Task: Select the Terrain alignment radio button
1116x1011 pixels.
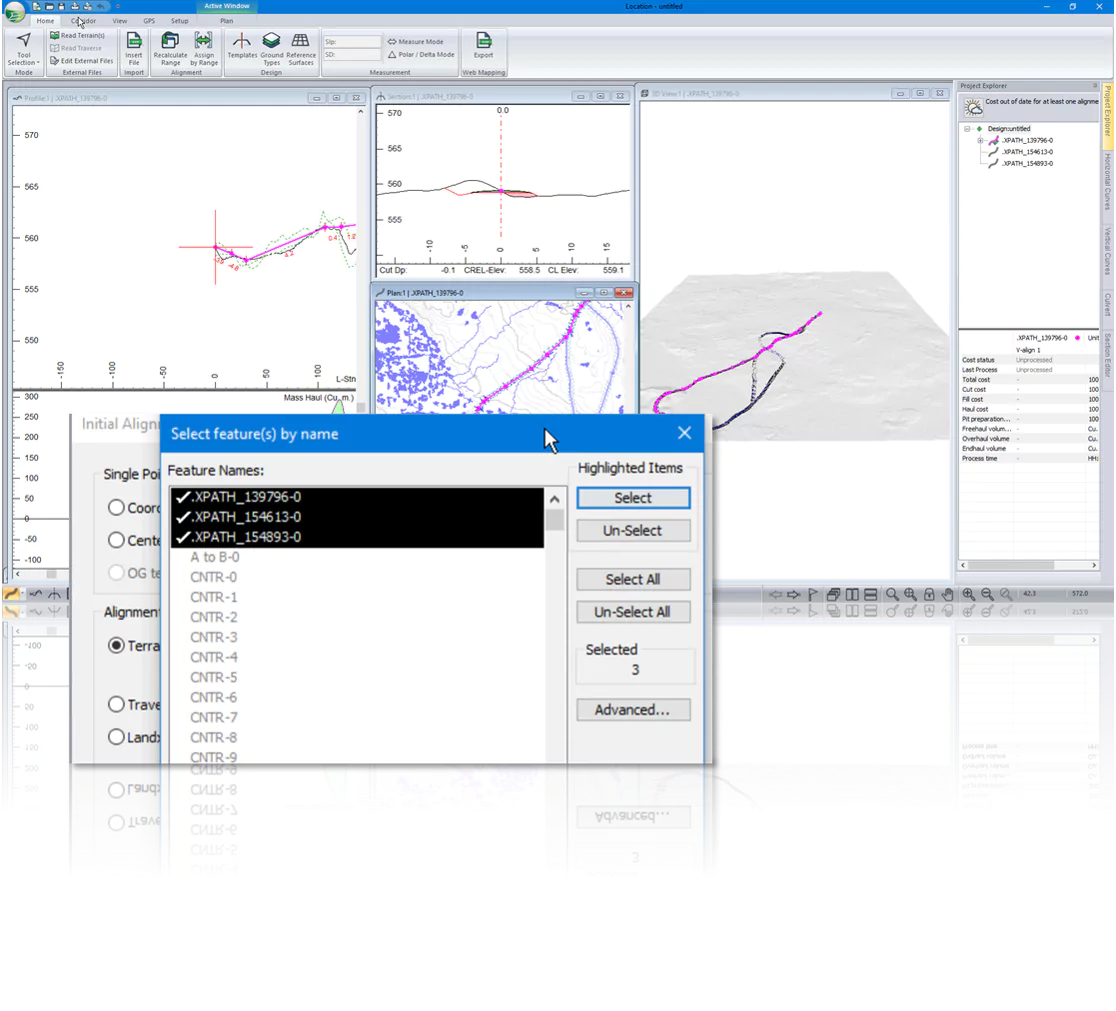Action: [x=116, y=646]
